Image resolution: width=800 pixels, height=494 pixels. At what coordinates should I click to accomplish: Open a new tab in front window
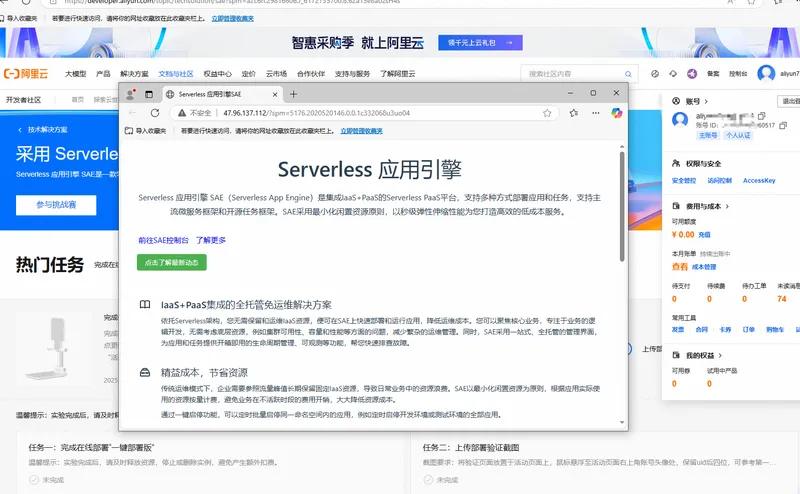click(293, 94)
